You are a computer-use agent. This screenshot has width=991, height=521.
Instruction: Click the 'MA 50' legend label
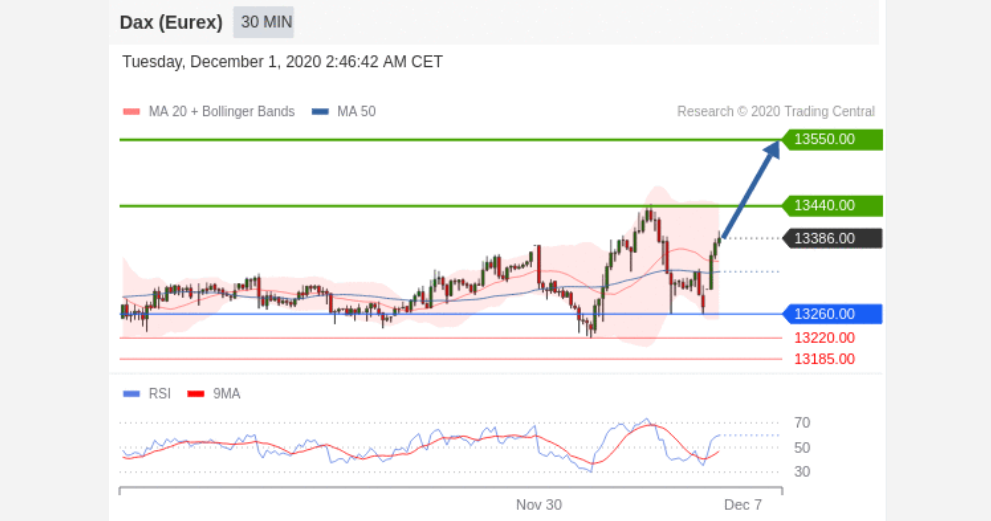356,112
